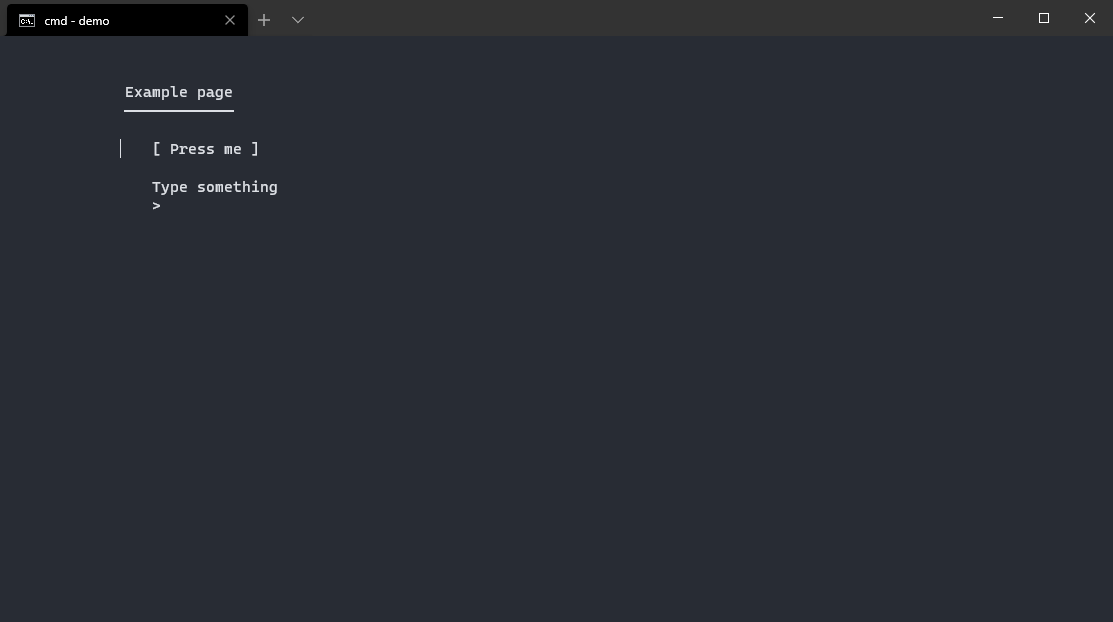Viewport: 1113px width, 622px height.
Task: Click the Example page heading
Action: pos(178,92)
